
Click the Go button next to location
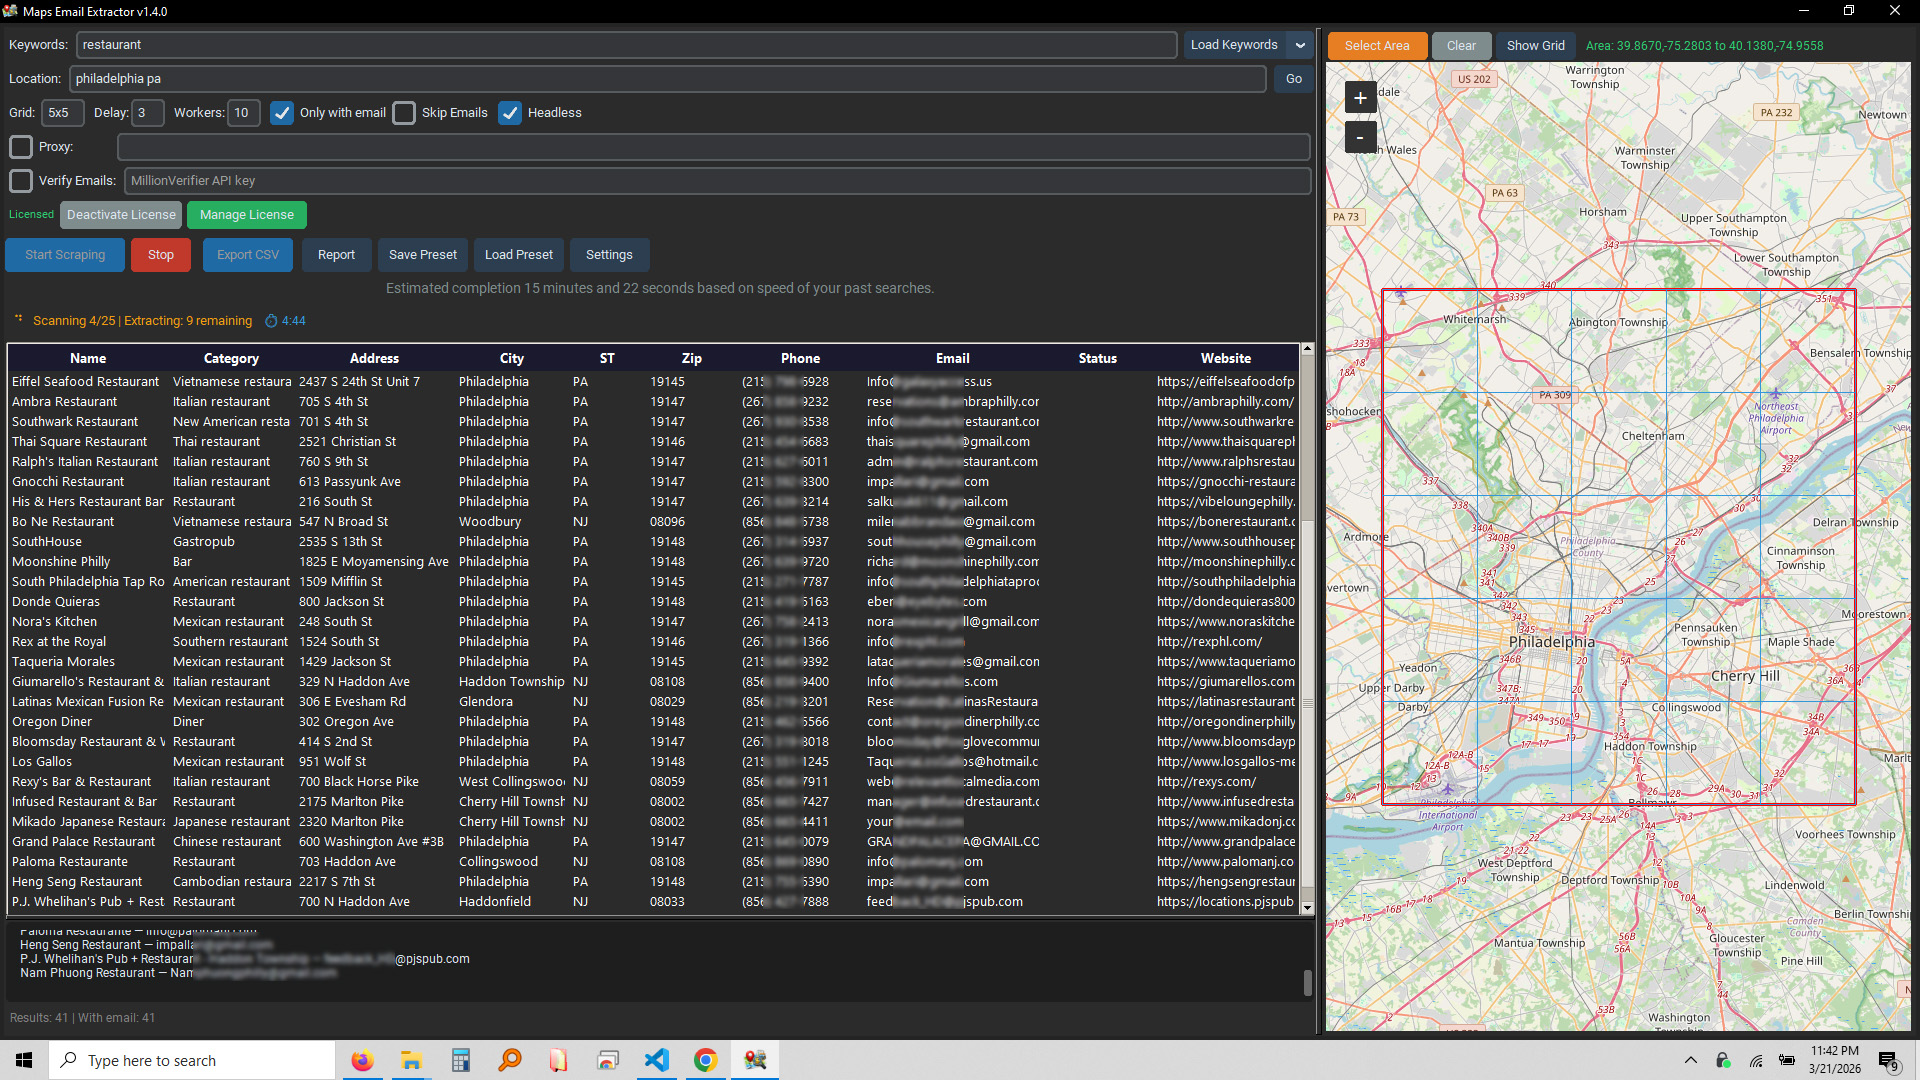pos(1294,79)
